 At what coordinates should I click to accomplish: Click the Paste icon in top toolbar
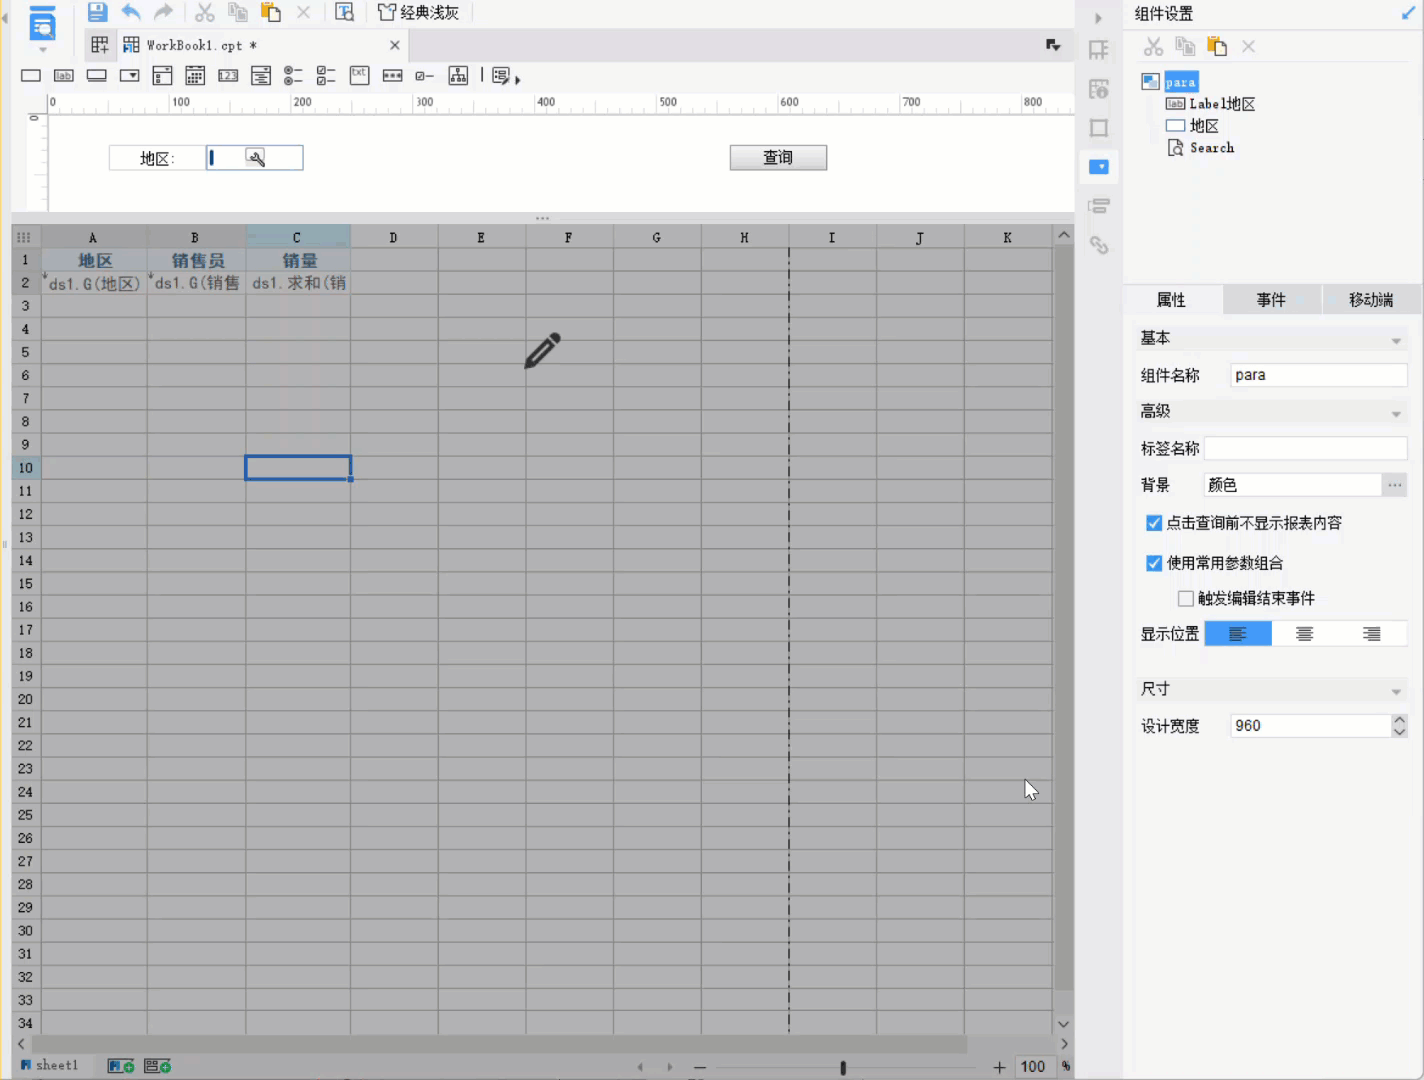click(271, 13)
